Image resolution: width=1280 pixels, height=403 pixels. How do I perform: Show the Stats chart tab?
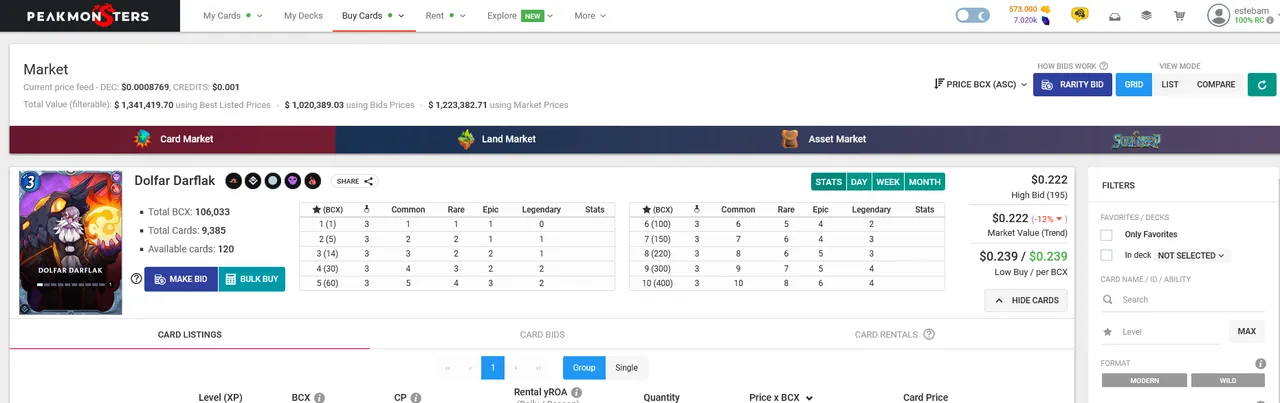pos(828,182)
